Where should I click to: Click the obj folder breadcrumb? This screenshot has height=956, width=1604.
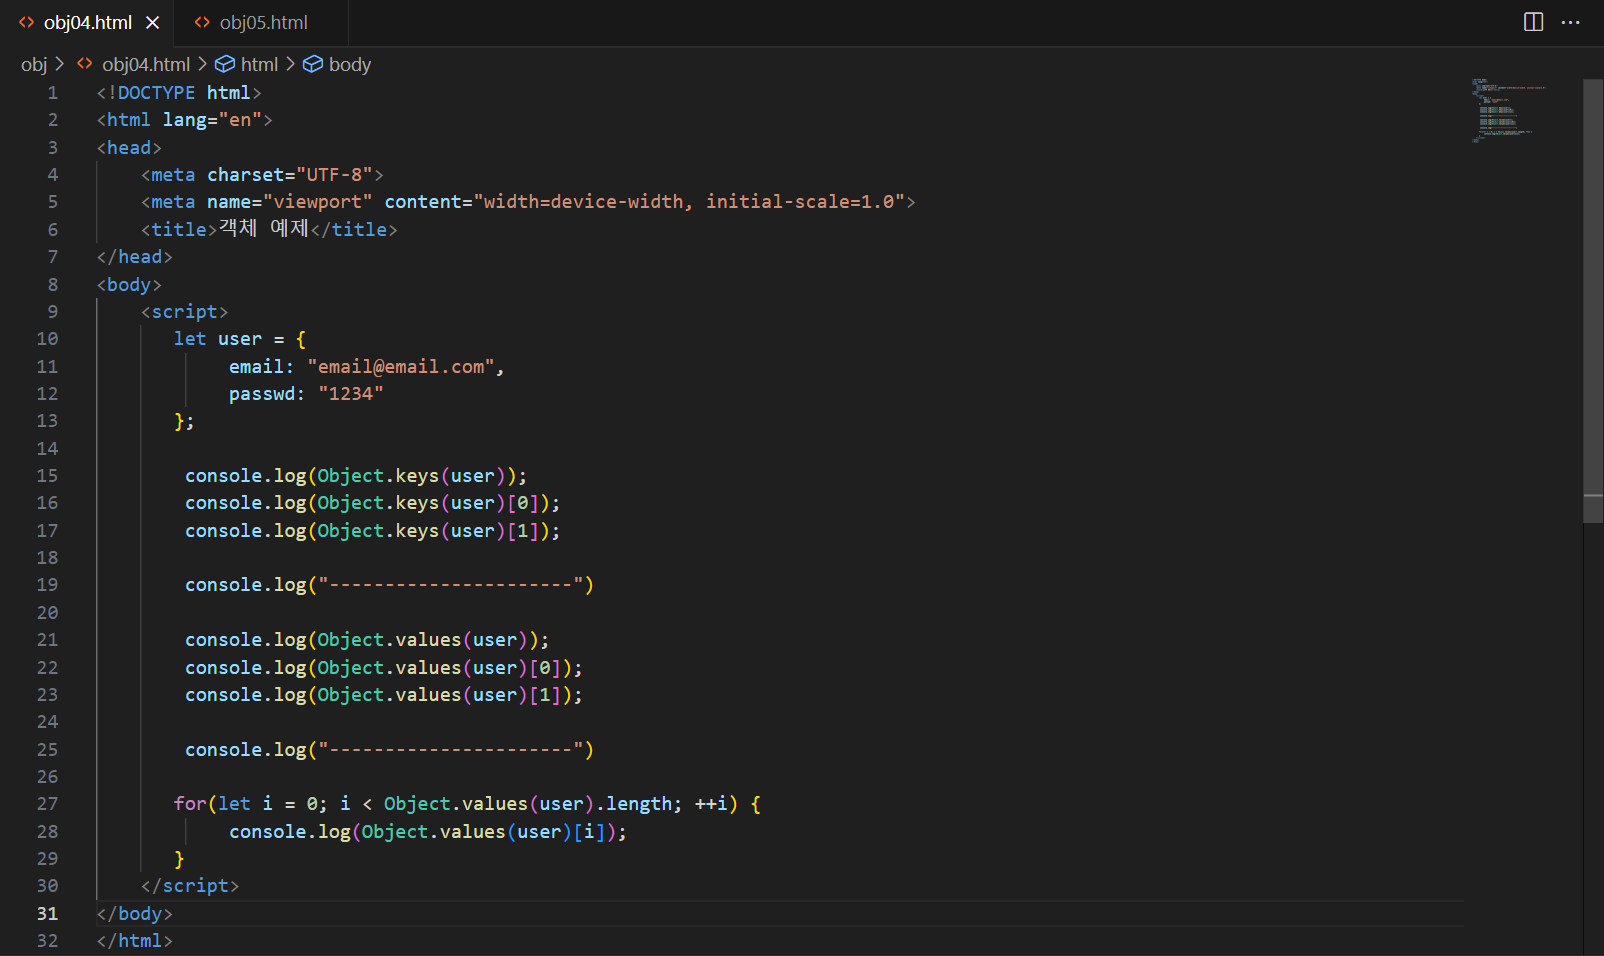coord(34,64)
